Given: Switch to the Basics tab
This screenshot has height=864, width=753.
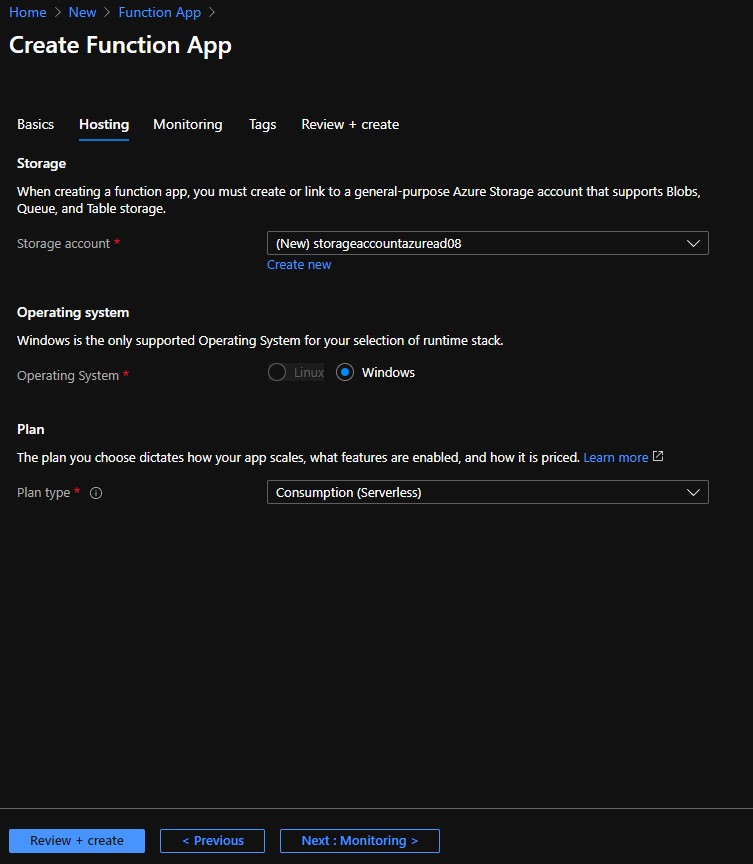Looking at the screenshot, I should point(35,125).
